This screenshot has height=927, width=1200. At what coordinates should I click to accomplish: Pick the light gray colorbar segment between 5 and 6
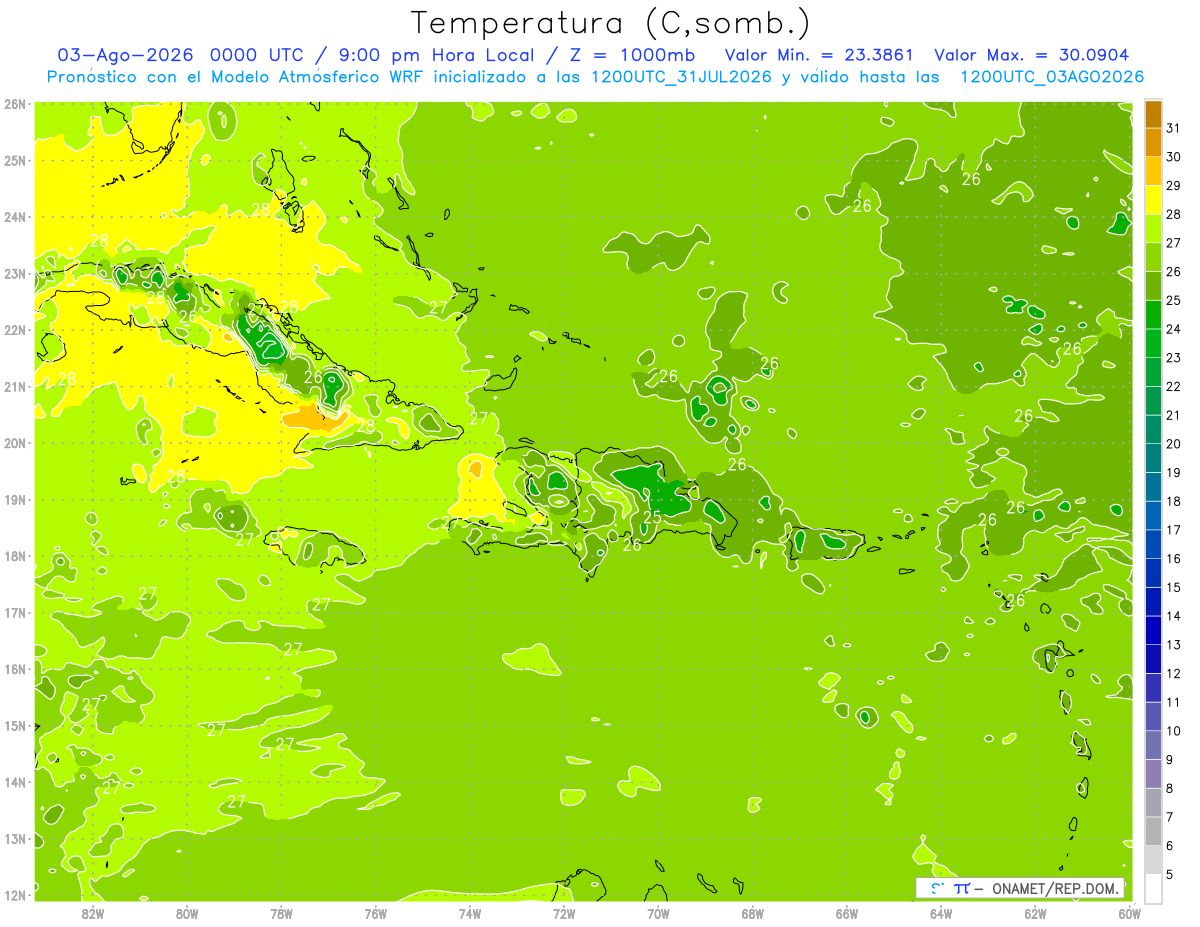[x=1153, y=860]
